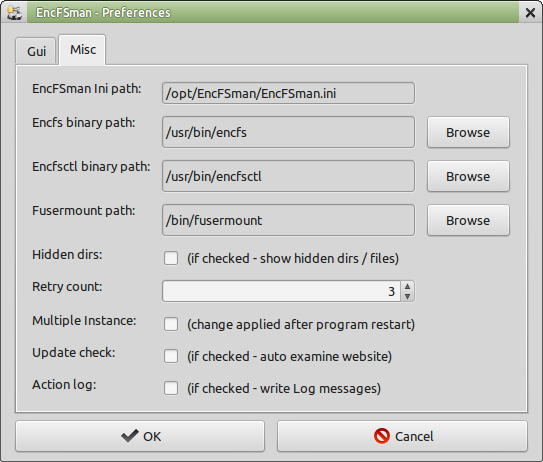Focus the Encfs binary path field

point(288,132)
